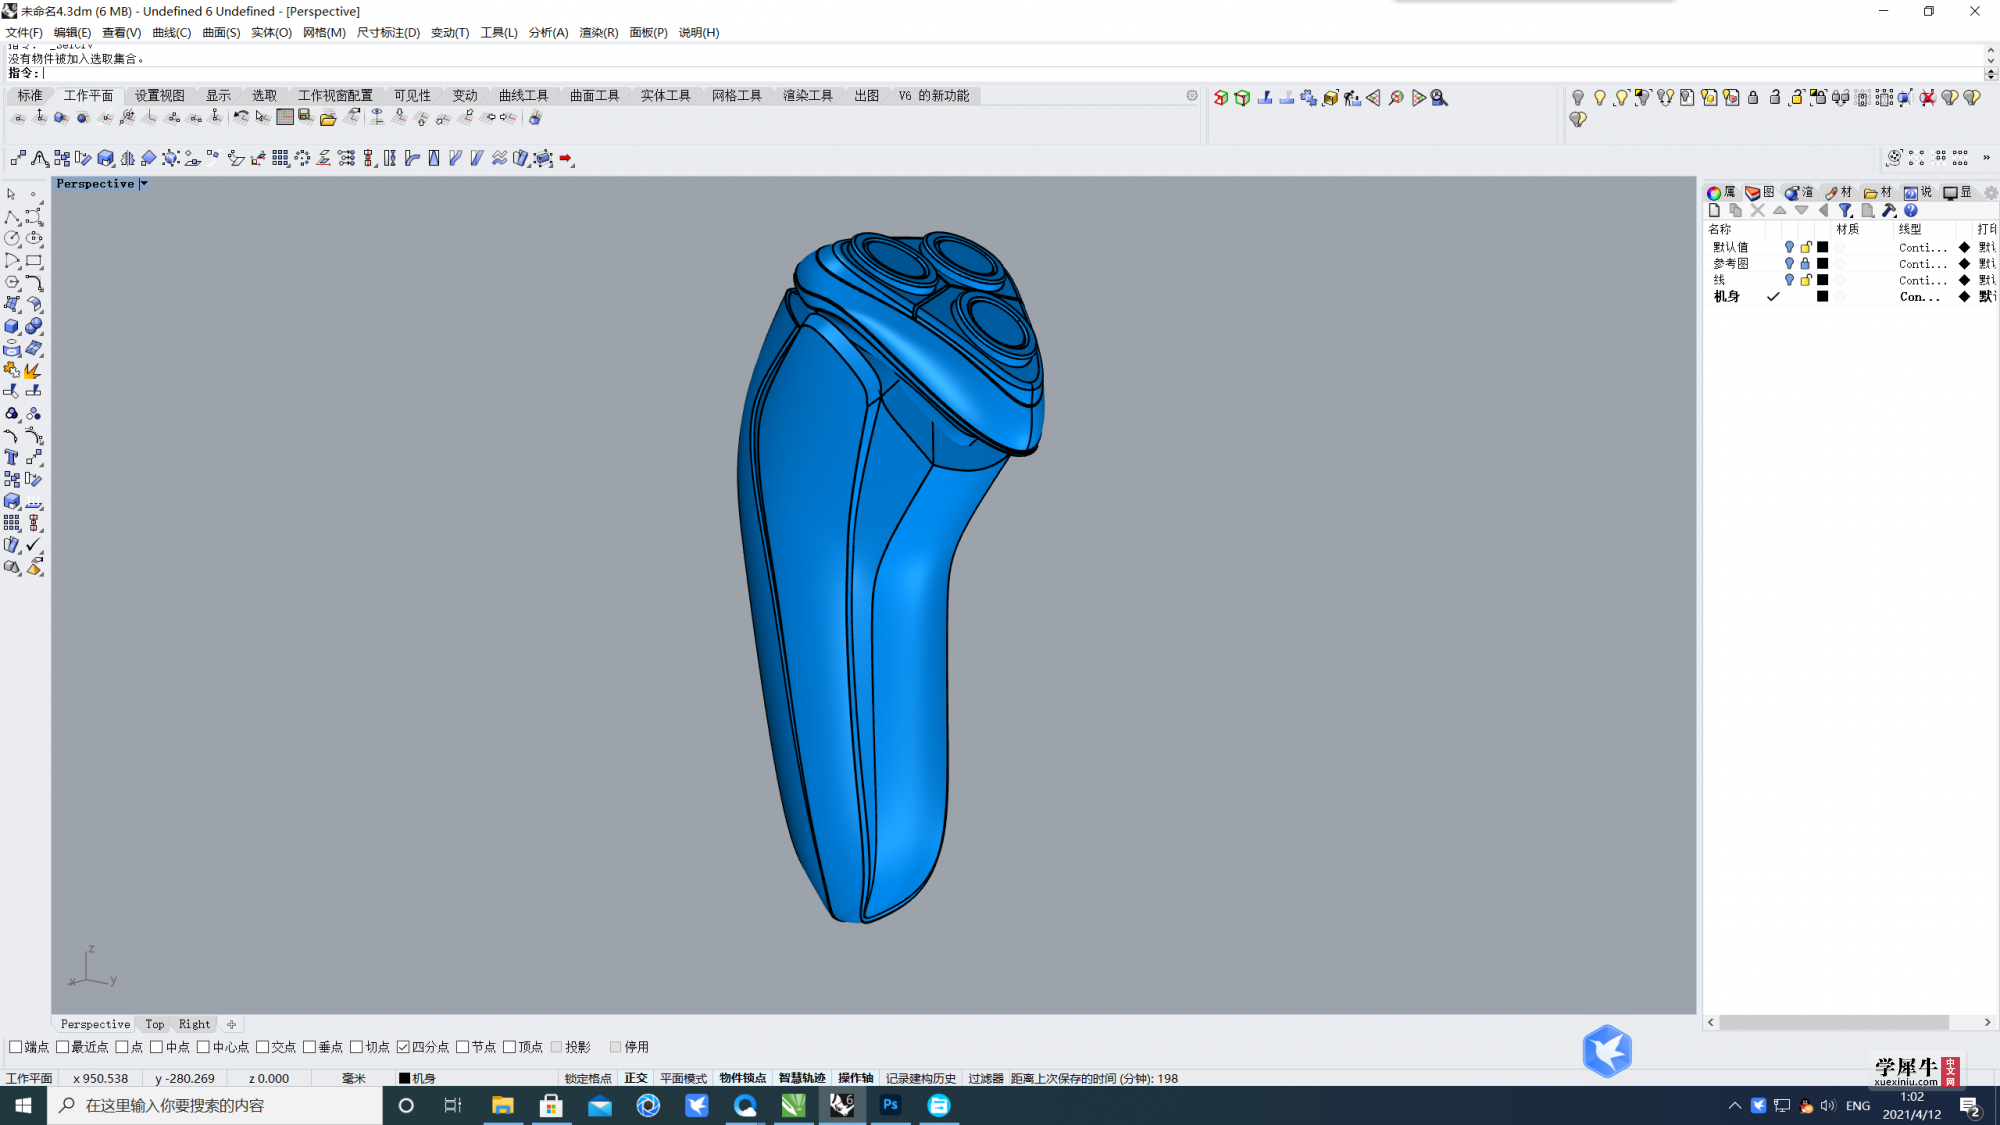Open layer tools hammer icon
This screenshot has width=2000, height=1125.
[1889, 211]
